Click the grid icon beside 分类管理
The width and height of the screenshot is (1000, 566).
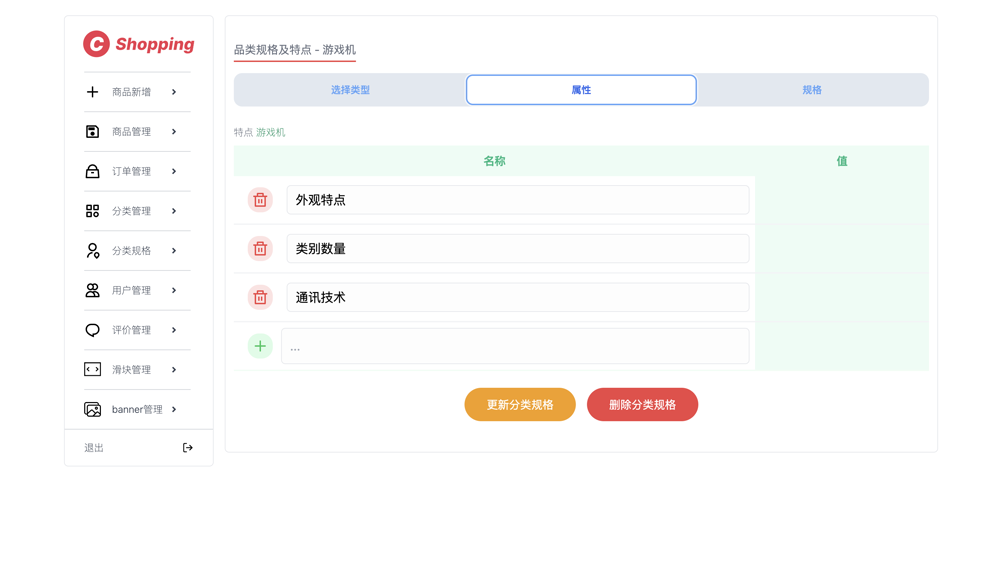tap(92, 211)
